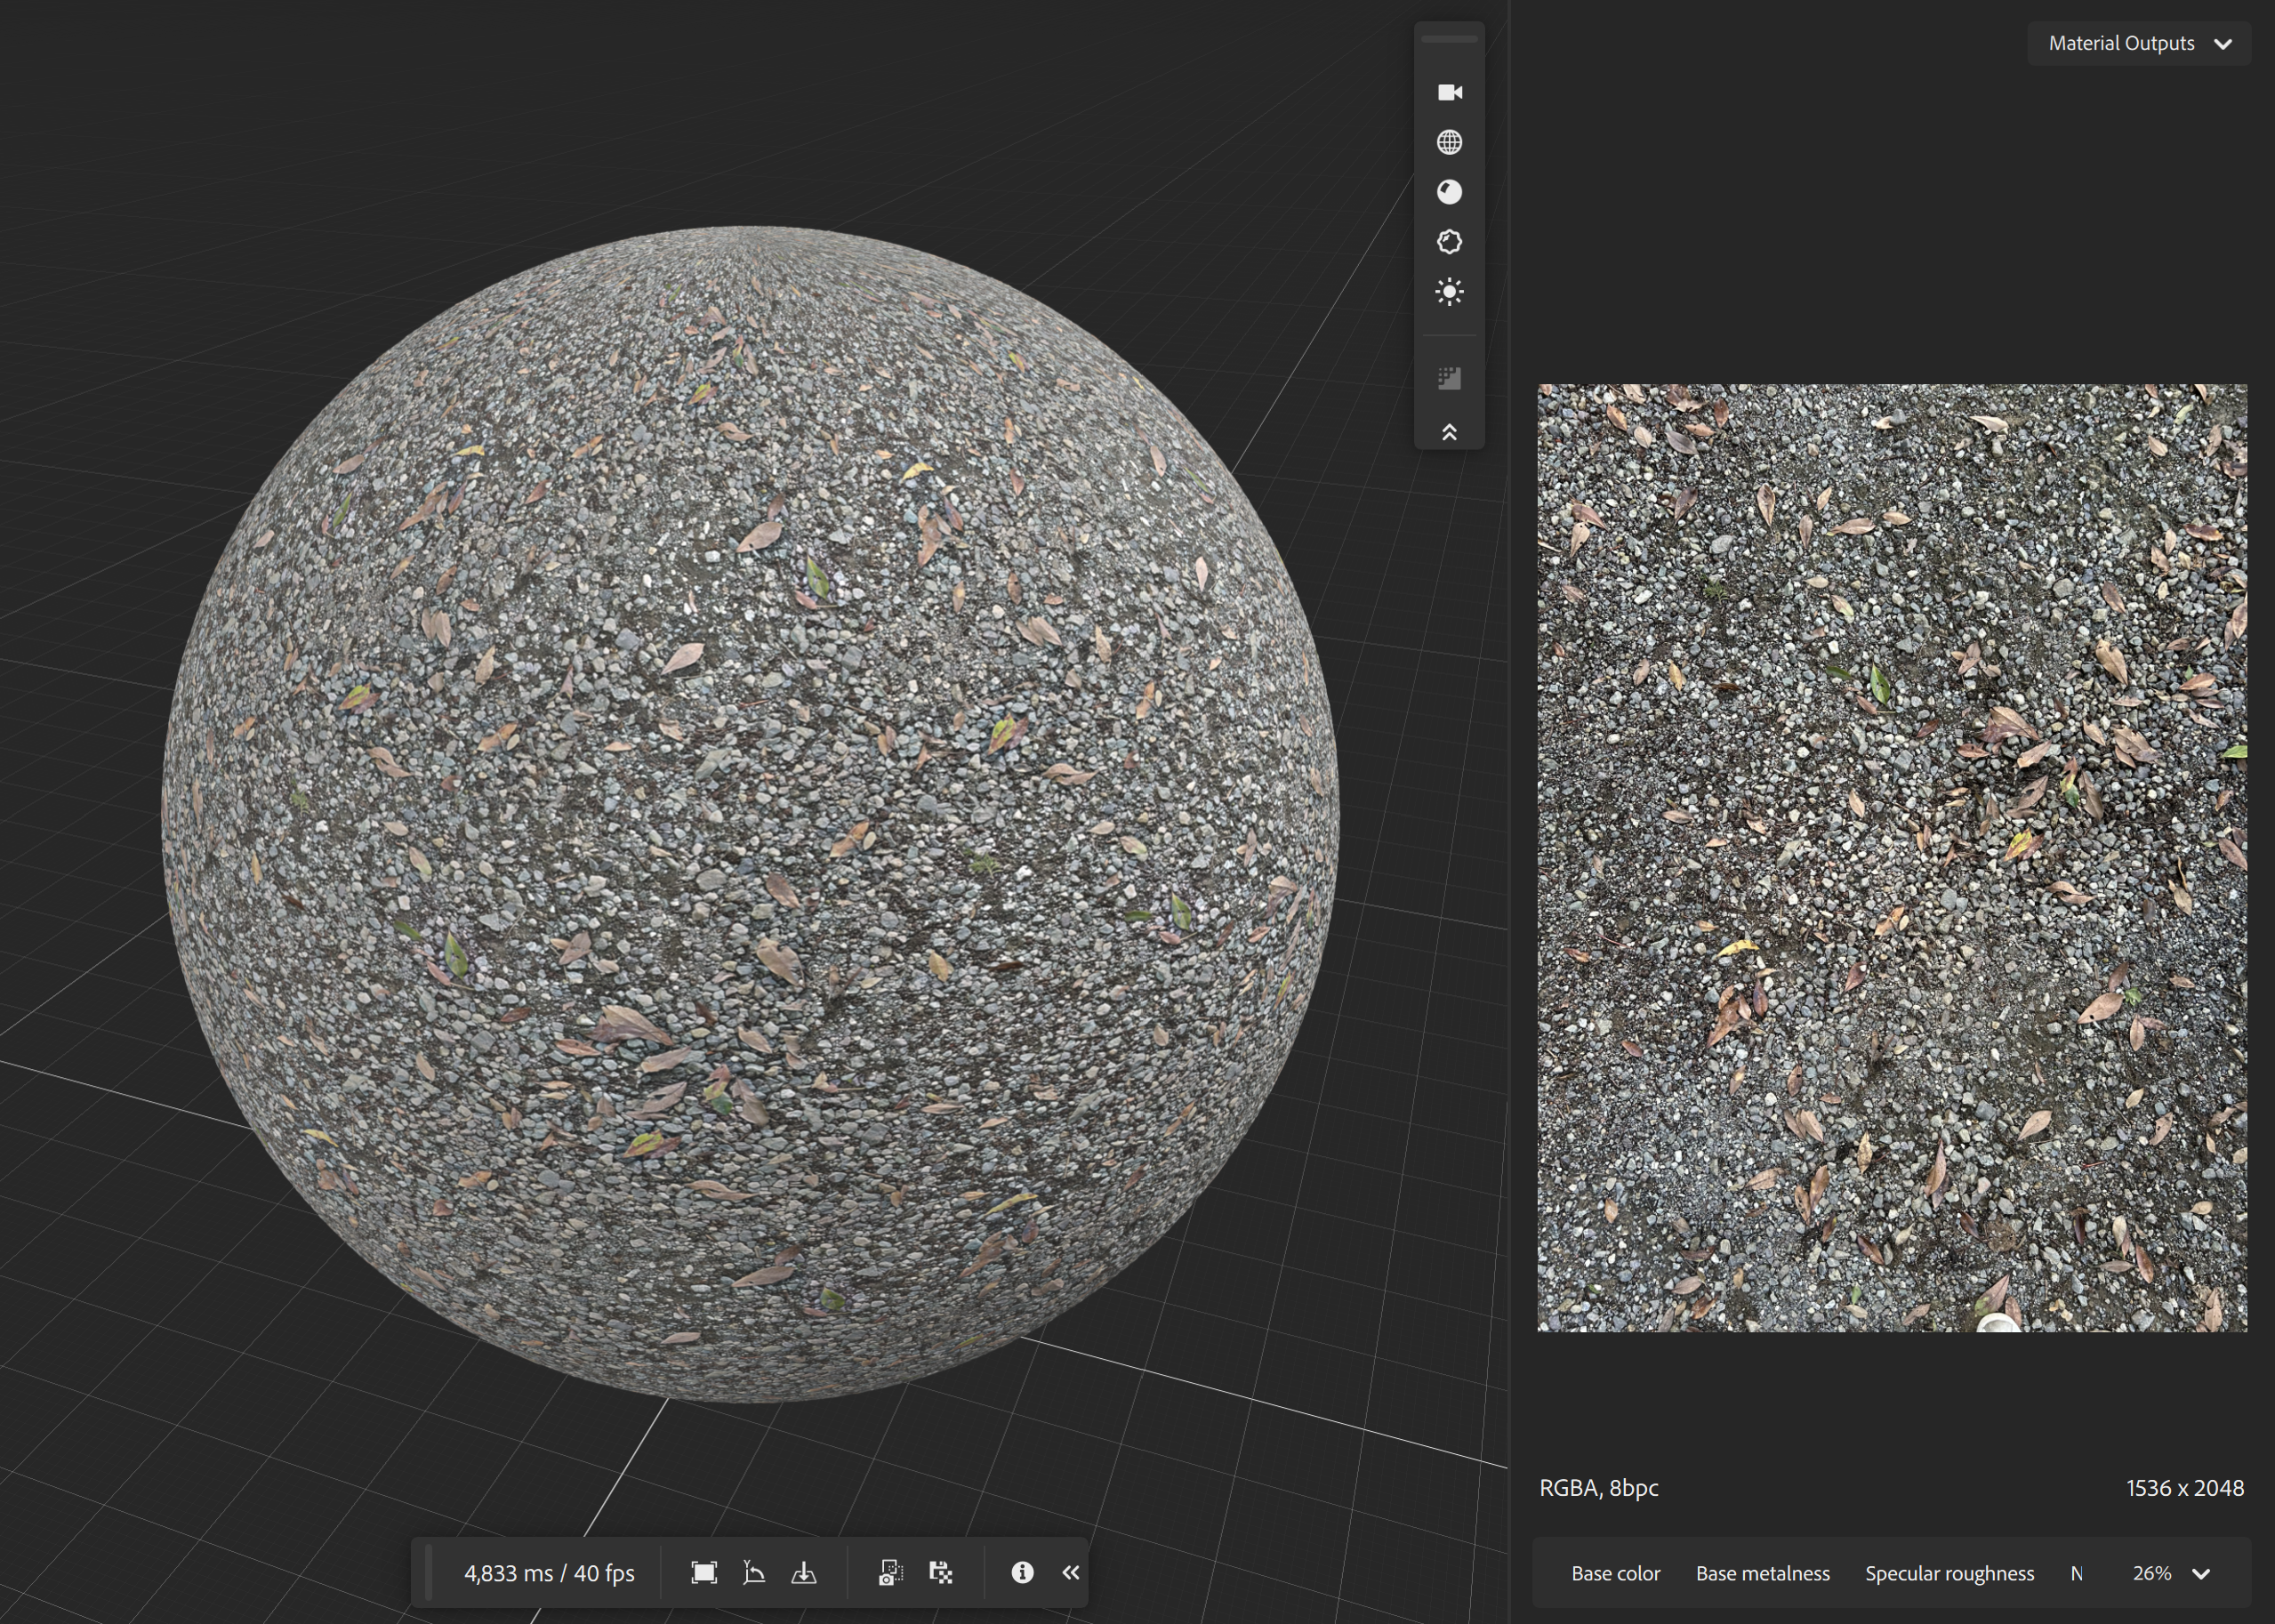This screenshot has height=1624, width=2275.
Task: Click the RGBA, 8bpc format label
Action: pyautogui.click(x=1598, y=1488)
